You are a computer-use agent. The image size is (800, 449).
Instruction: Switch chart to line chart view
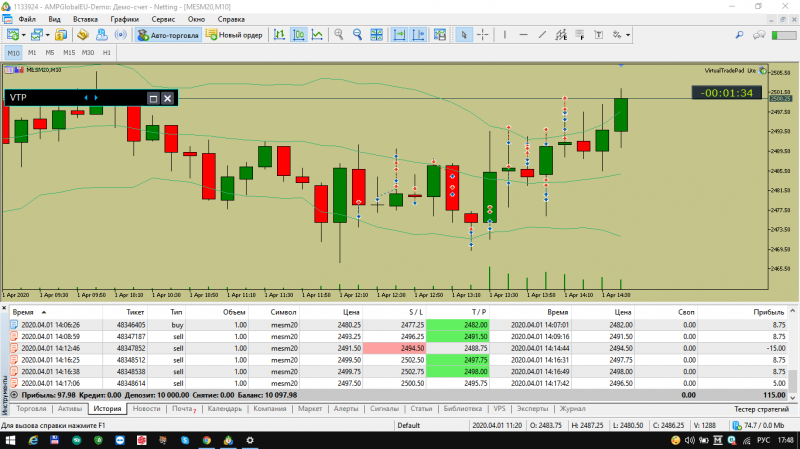(317, 35)
